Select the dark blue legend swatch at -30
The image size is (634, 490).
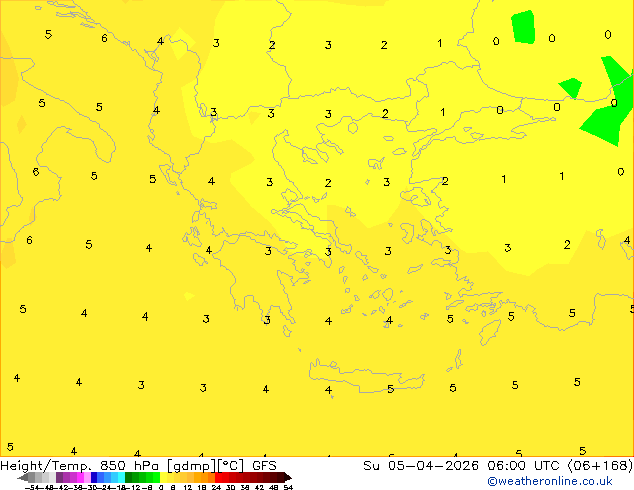(94, 477)
